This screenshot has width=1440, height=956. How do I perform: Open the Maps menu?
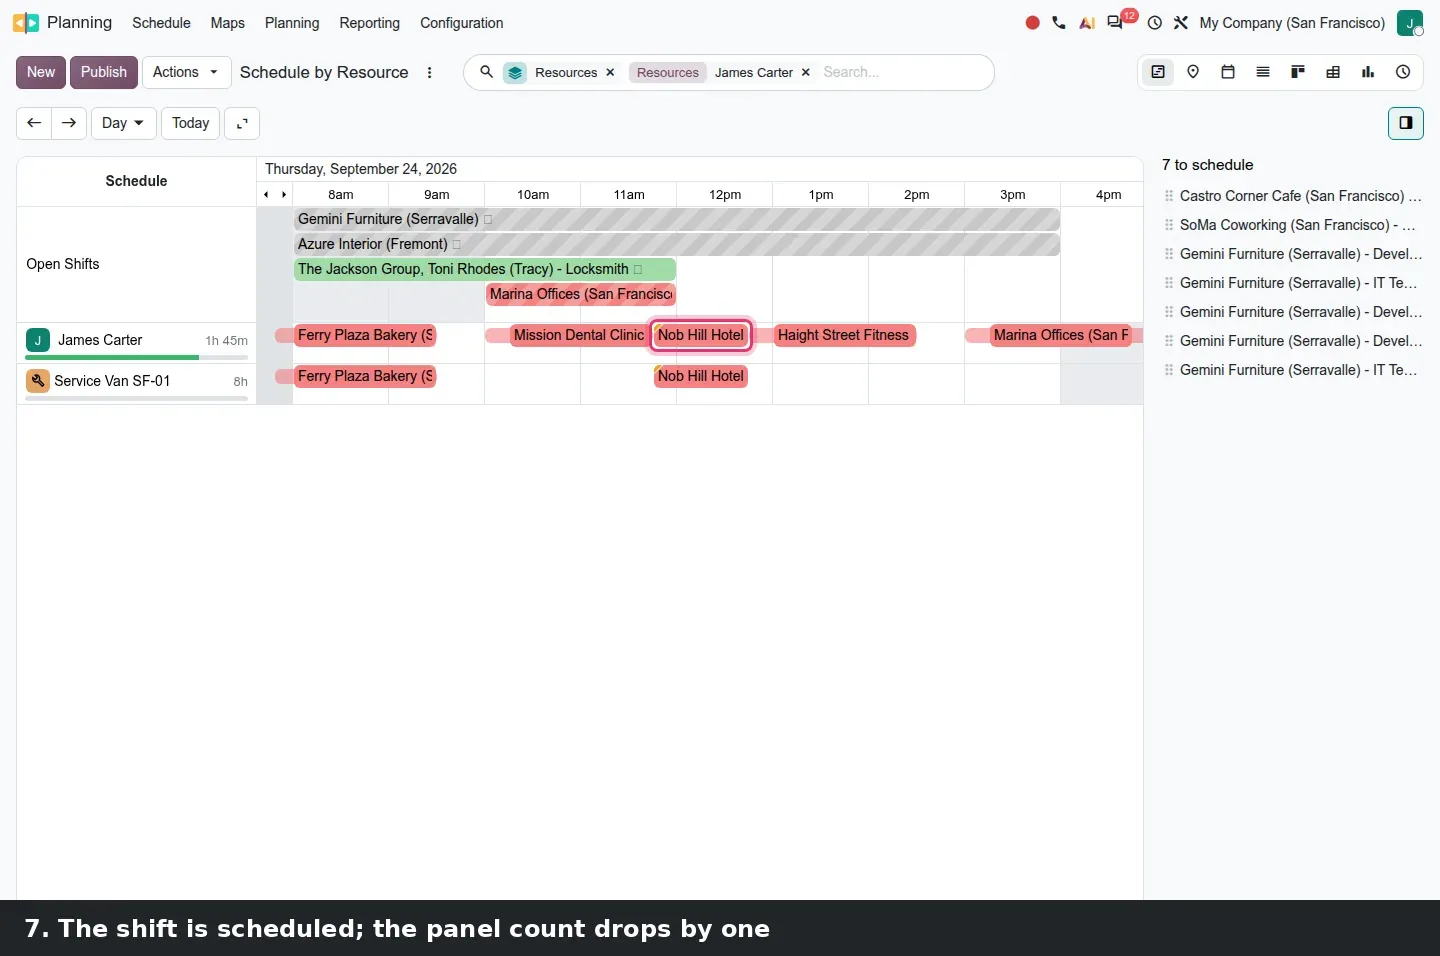(x=228, y=23)
